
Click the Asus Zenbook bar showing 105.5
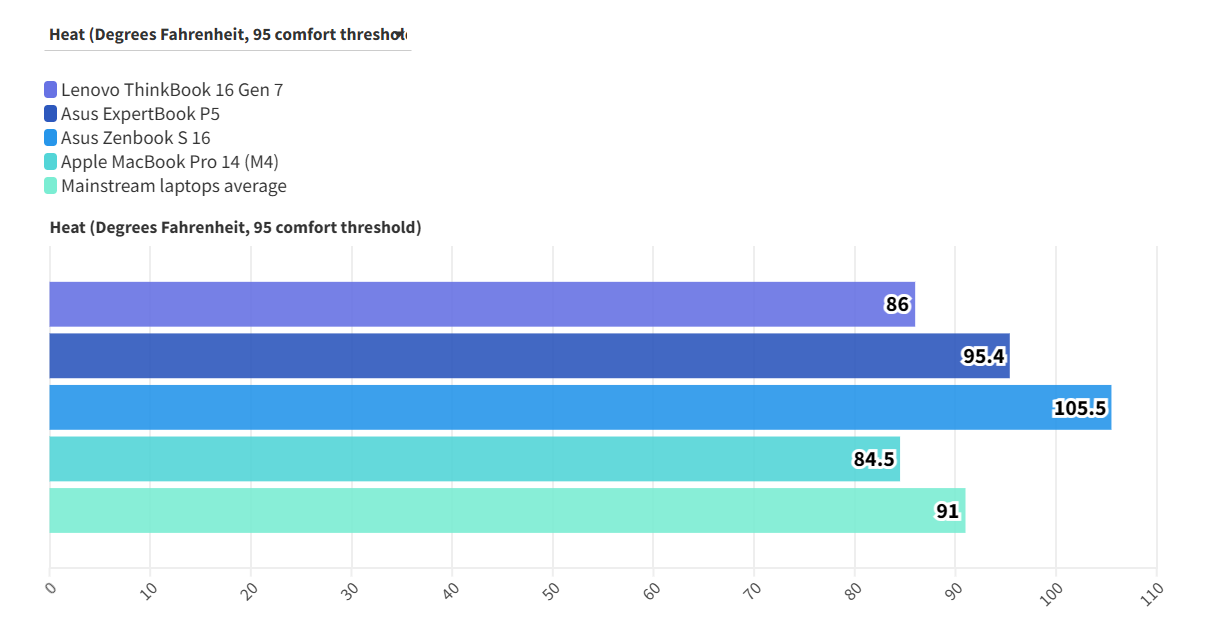pos(580,407)
